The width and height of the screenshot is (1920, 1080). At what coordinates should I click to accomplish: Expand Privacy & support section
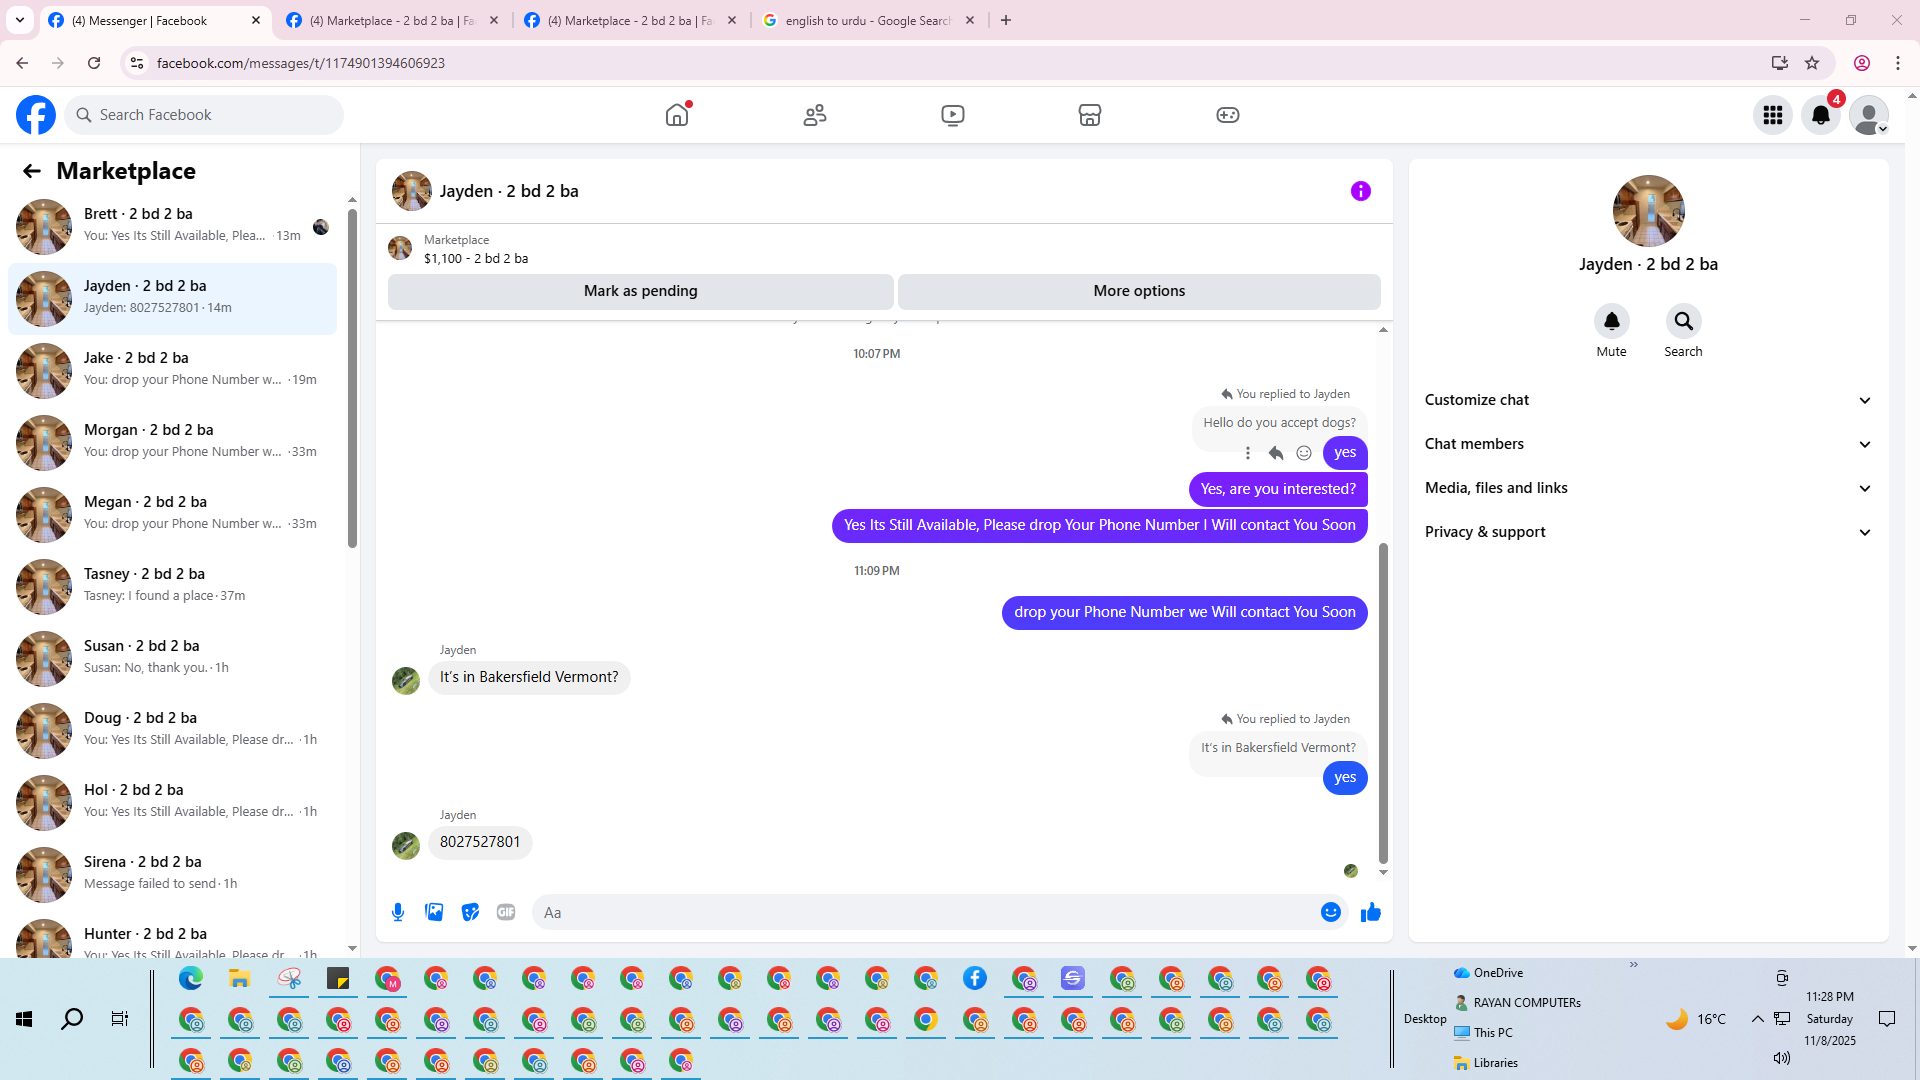coord(1647,532)
